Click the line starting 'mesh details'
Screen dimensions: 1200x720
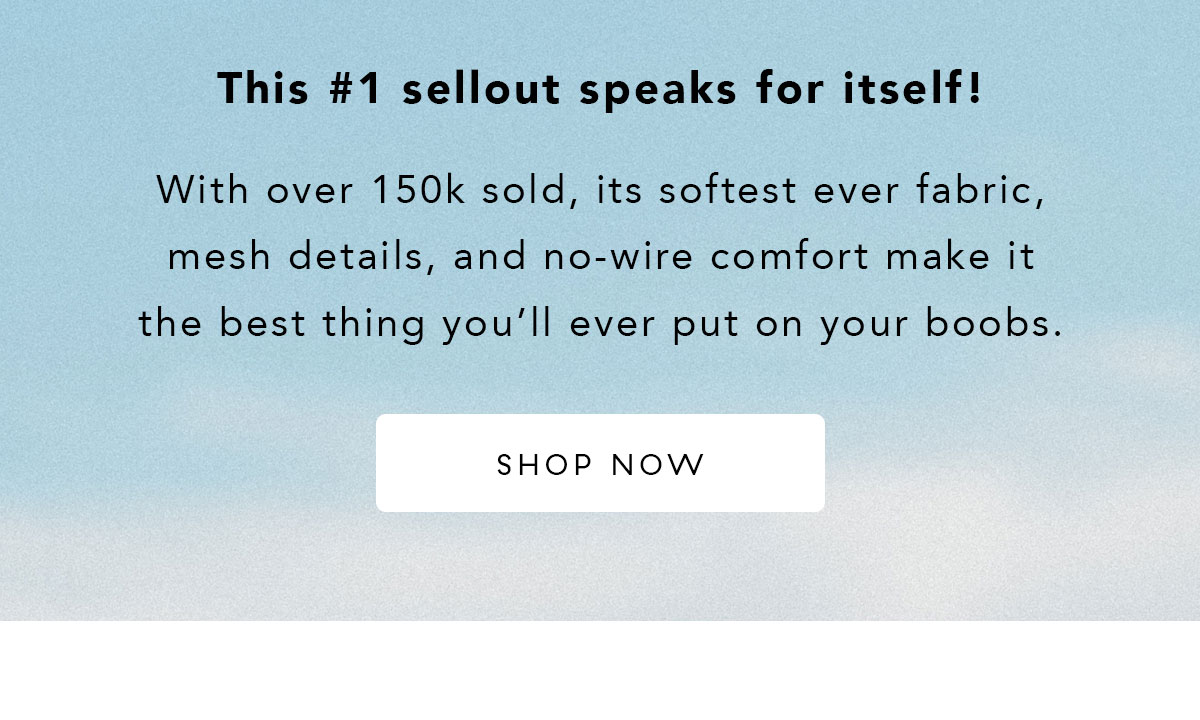tap(601, 257)
